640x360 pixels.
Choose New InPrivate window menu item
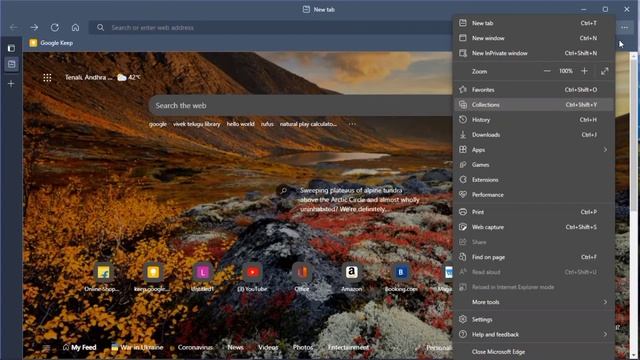(x=533, y=53)
